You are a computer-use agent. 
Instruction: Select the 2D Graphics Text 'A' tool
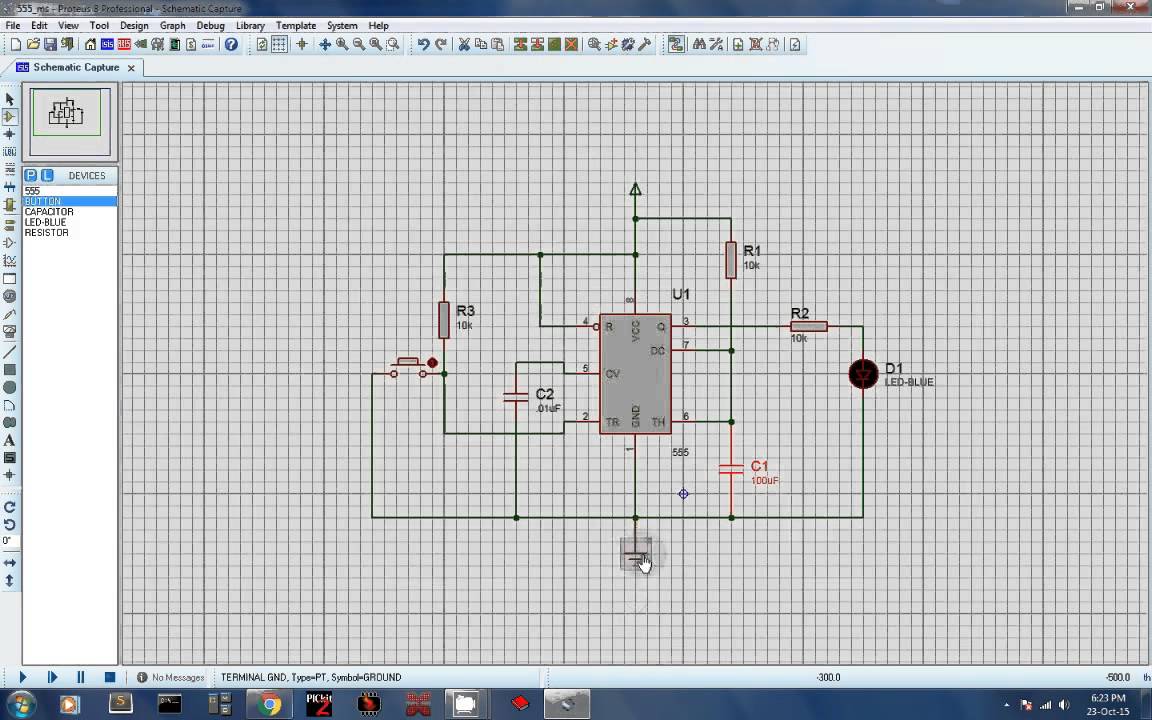tap(10, 440)
